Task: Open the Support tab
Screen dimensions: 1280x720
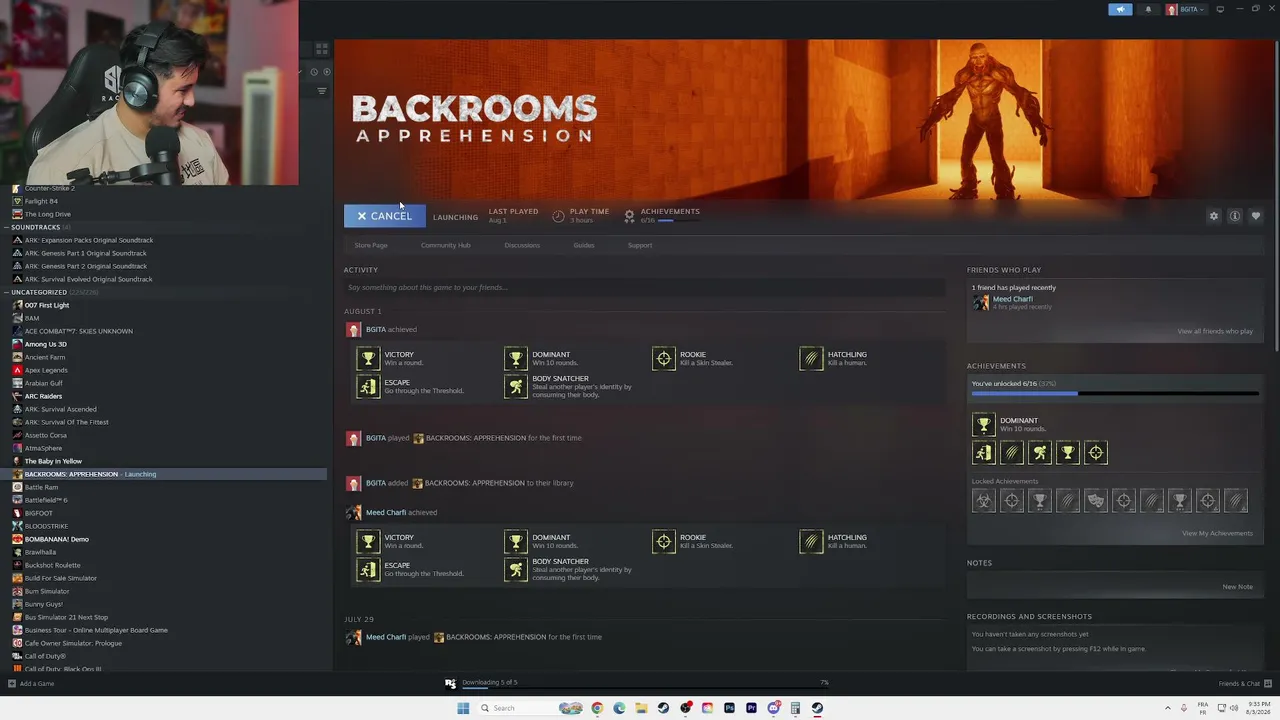Action: (640, 245)
